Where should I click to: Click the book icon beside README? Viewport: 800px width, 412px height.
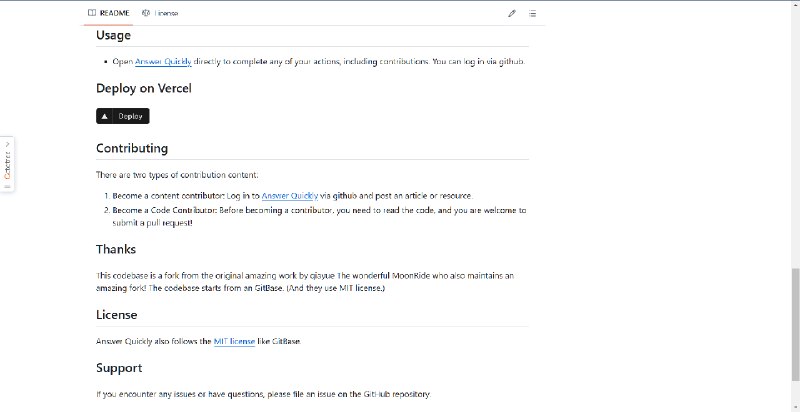point(92,13)
